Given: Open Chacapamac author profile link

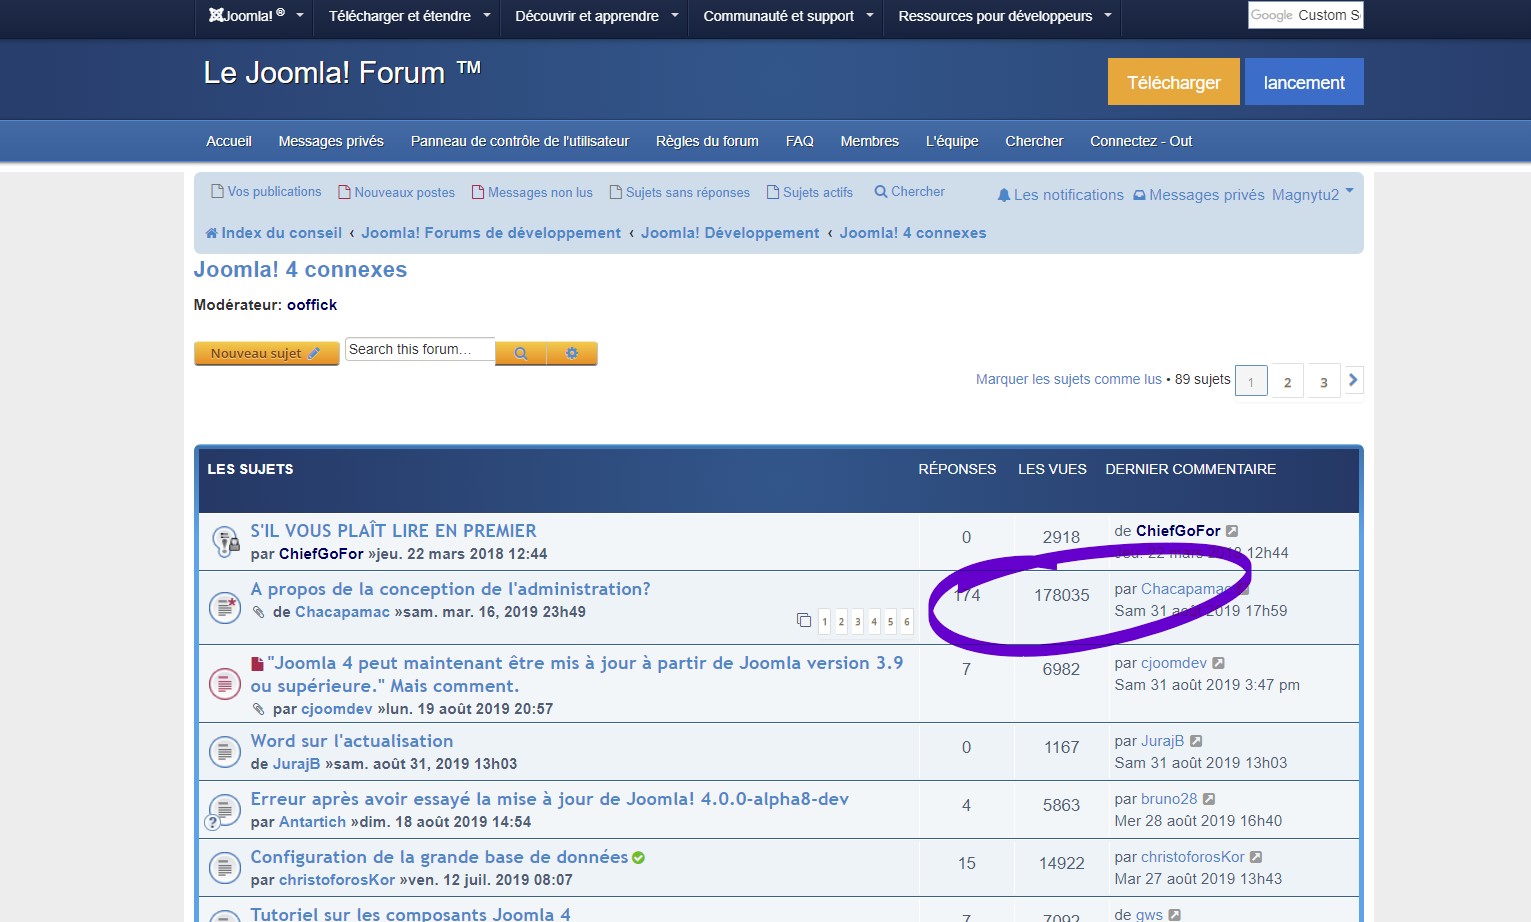Looking at the screenshot, I should point(342,612).
